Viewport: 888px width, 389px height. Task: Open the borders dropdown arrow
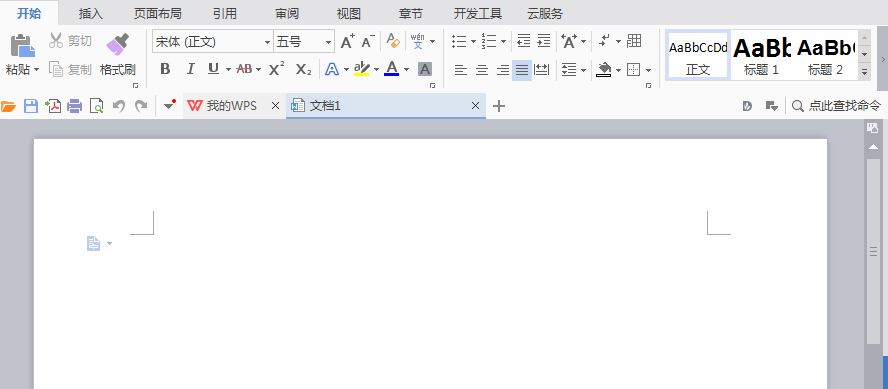pyautogui.click(x=648, y=71)
